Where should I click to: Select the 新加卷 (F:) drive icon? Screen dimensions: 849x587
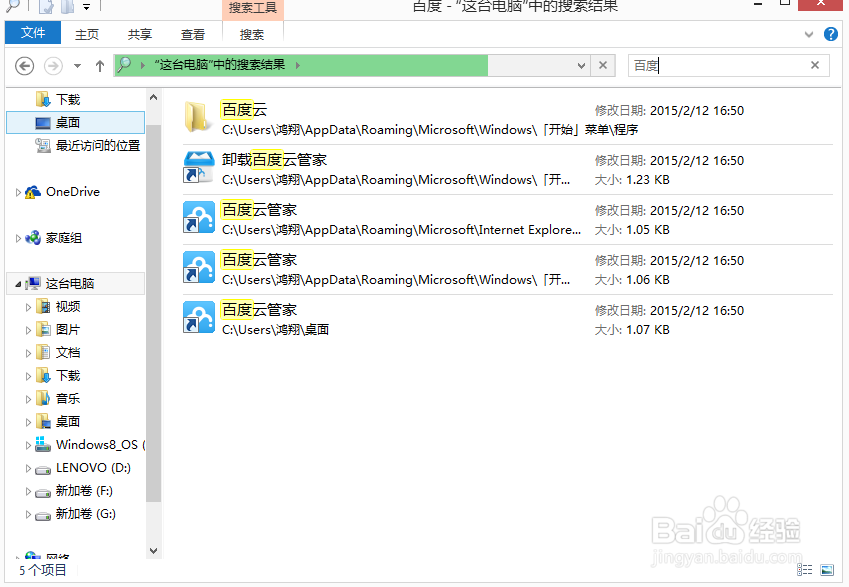43,492
